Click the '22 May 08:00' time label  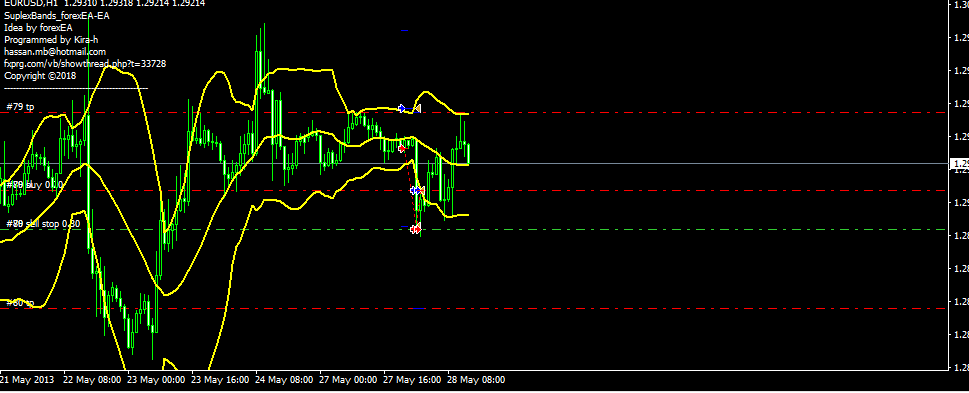tap(92, 379)
